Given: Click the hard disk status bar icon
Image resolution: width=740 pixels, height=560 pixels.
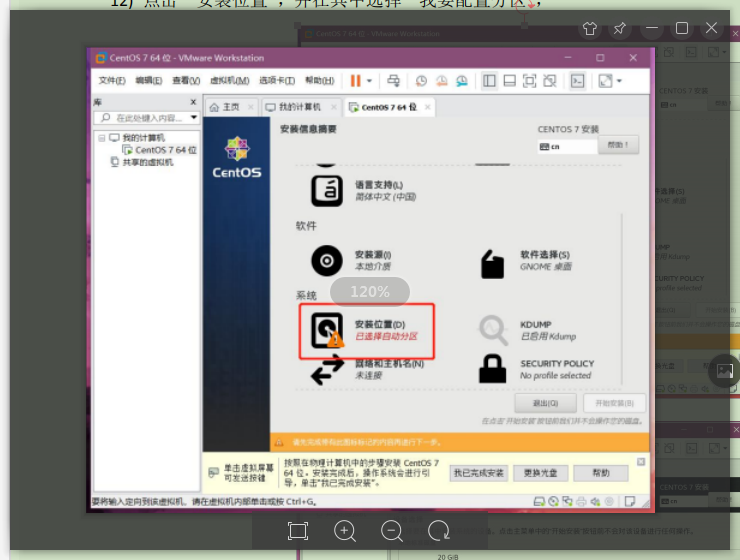Looking at the screenshot, I should click(x=539, y=501).
